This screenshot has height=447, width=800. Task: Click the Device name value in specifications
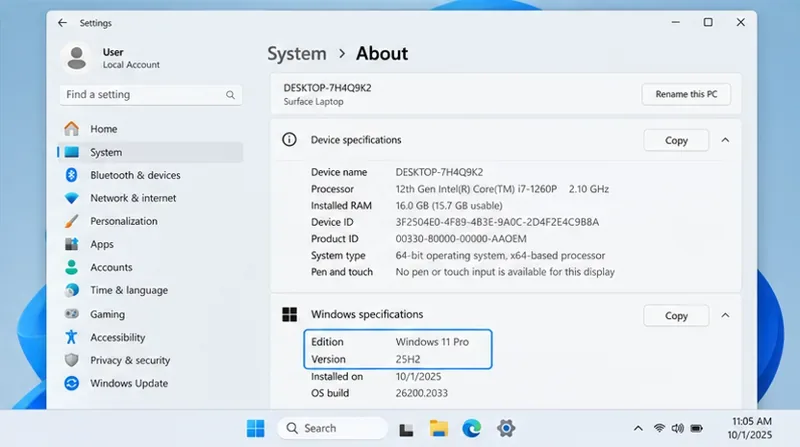click(439, 172)
